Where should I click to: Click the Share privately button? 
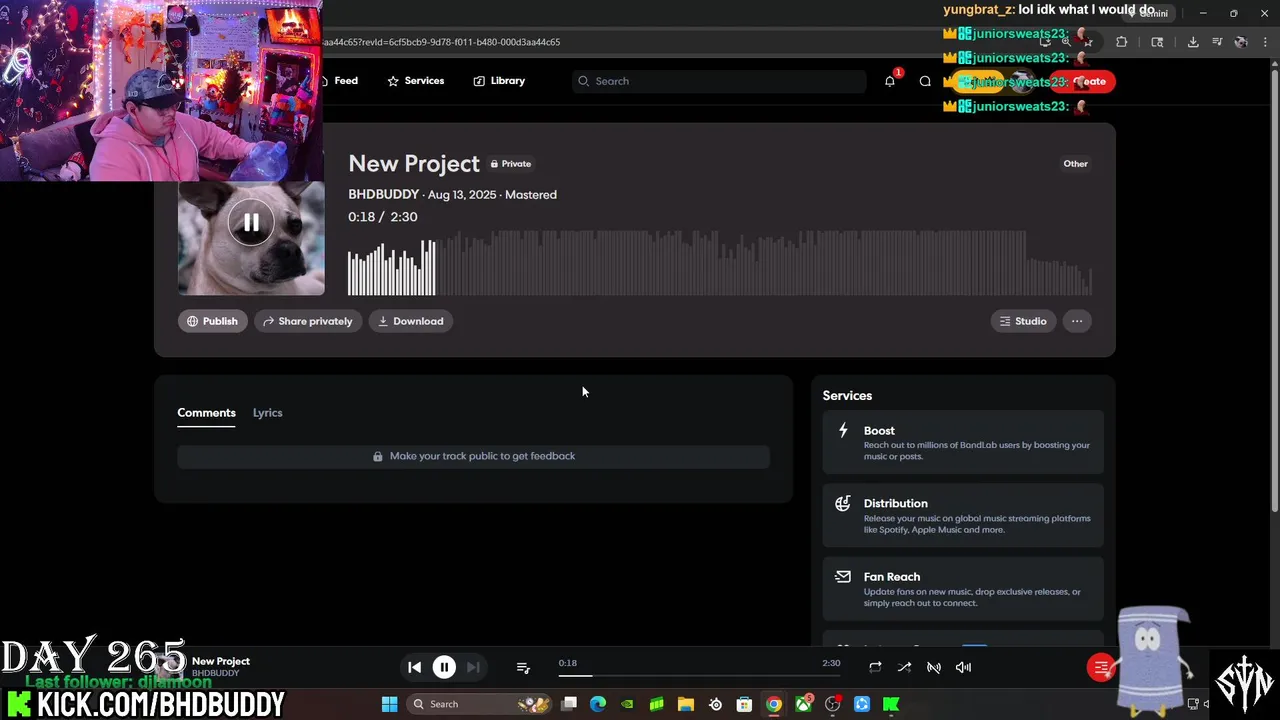click(x=307, y=321)
